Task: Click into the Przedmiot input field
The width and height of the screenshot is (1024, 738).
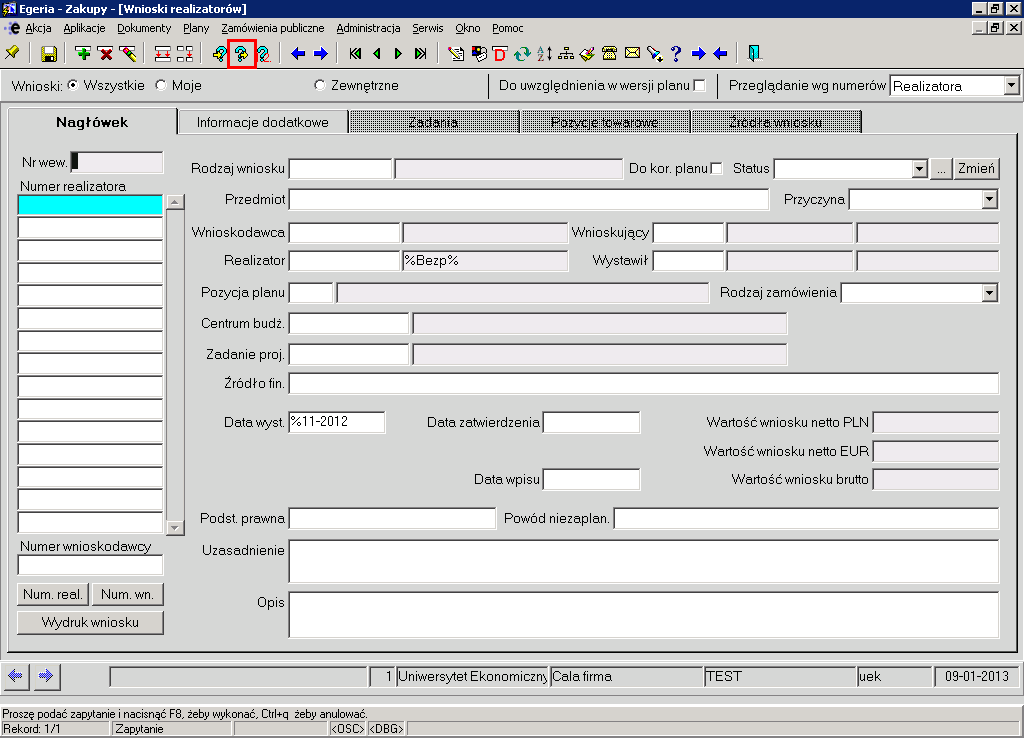Action: click(x=528, y=200)
